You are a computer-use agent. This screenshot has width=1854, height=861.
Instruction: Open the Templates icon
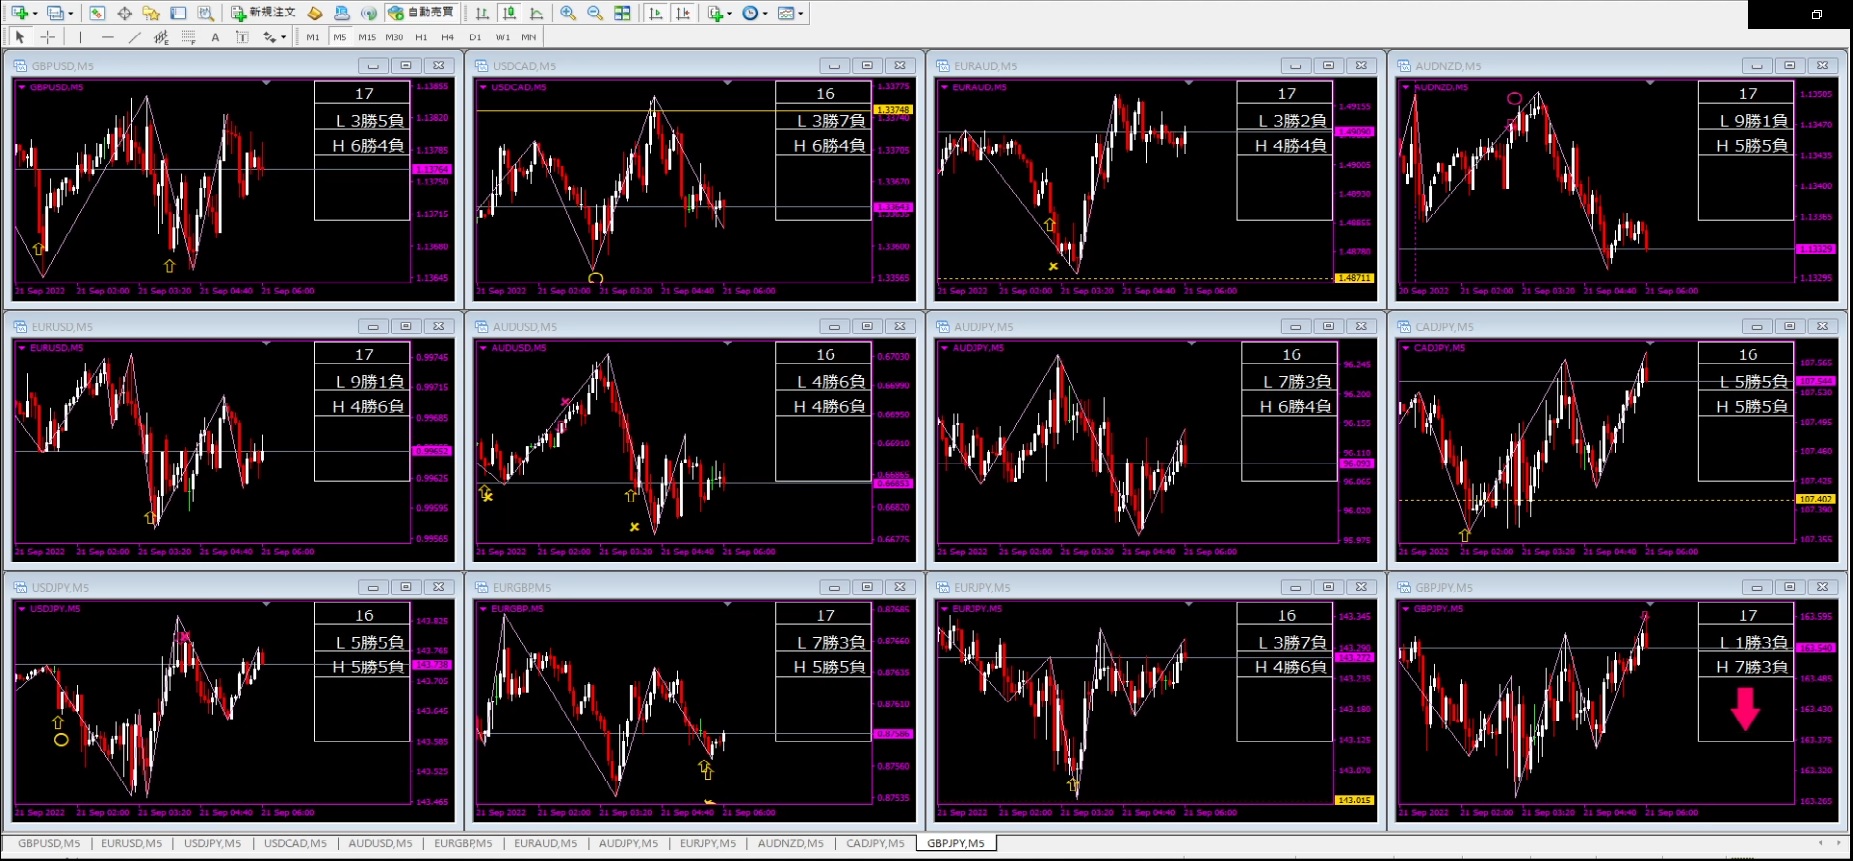[x=785, y=13]
